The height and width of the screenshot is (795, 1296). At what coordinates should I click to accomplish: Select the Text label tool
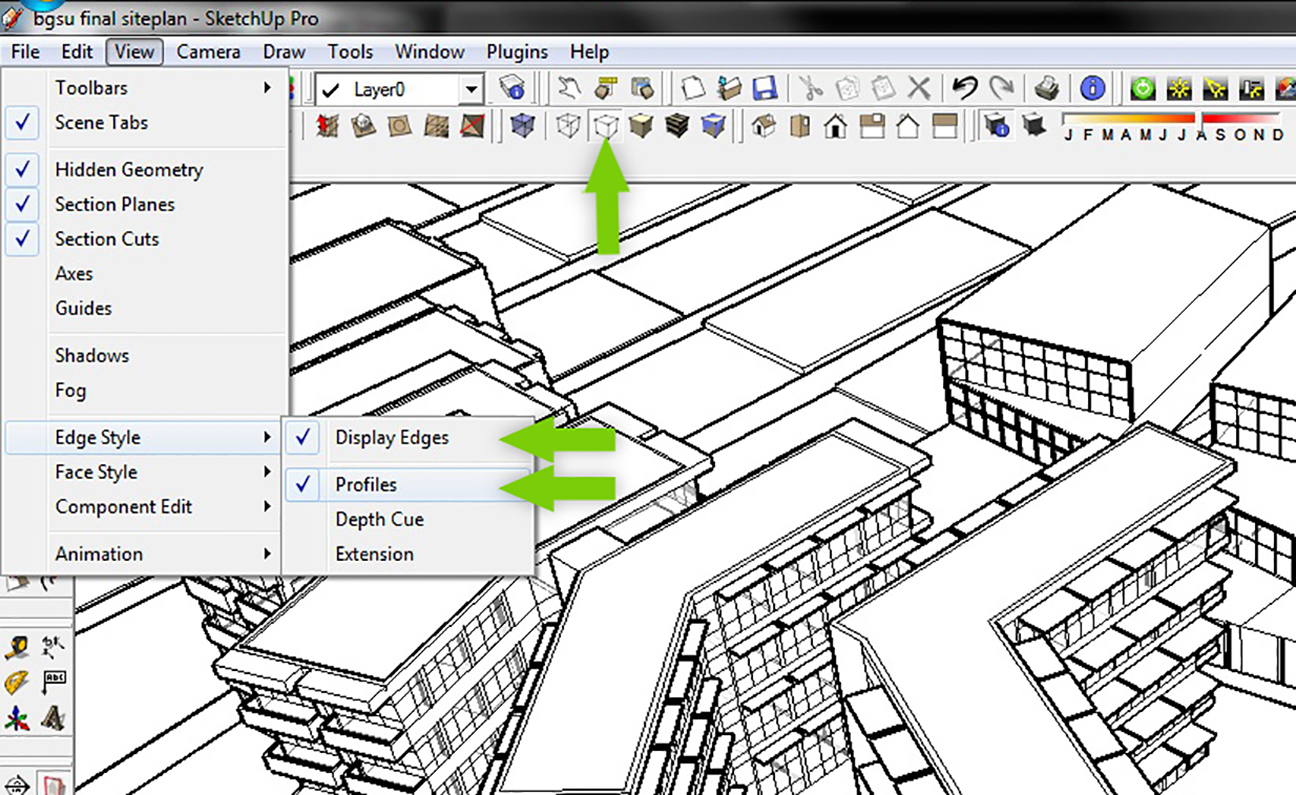click(53, 683)
